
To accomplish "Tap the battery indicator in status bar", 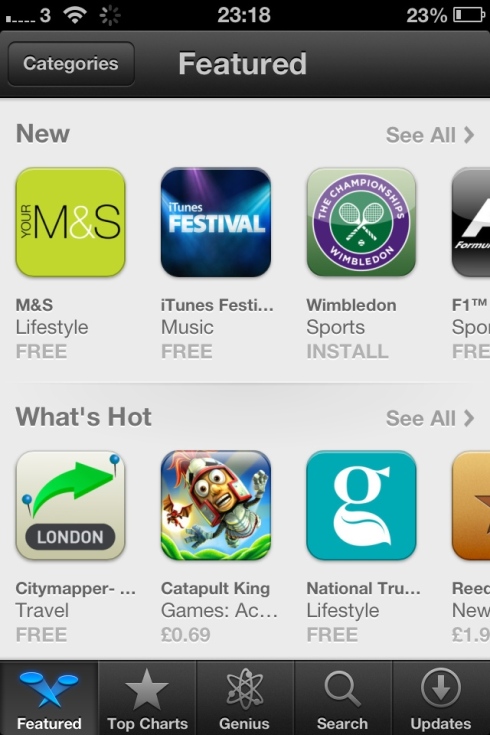I will click(x=469, y=15).
